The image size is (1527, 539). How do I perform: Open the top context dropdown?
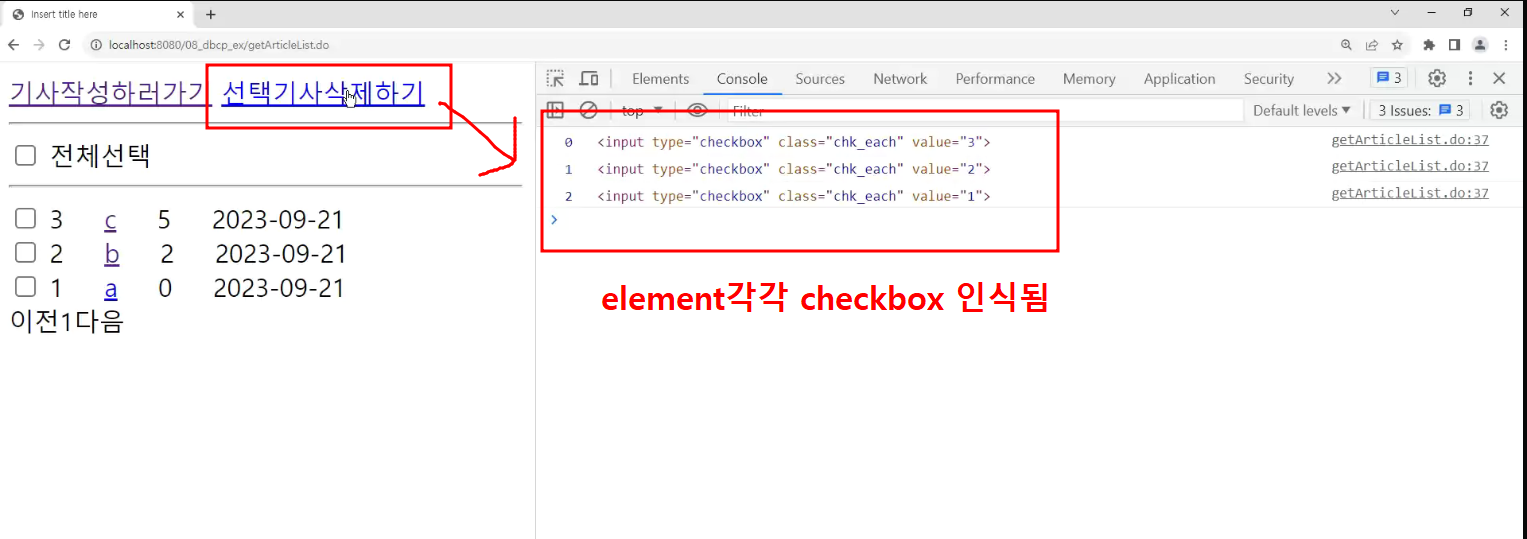click(643, 110)
